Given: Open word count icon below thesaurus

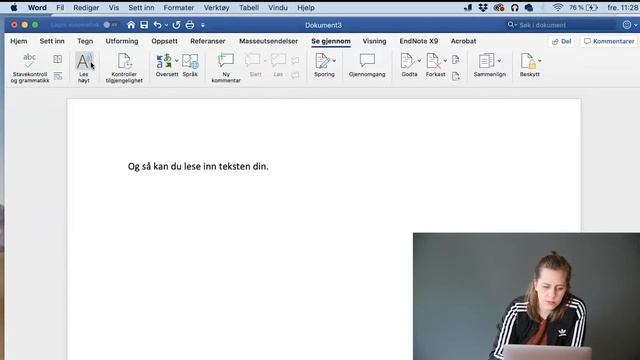Looking at the screenshot, I should click(x=58, y=76).
